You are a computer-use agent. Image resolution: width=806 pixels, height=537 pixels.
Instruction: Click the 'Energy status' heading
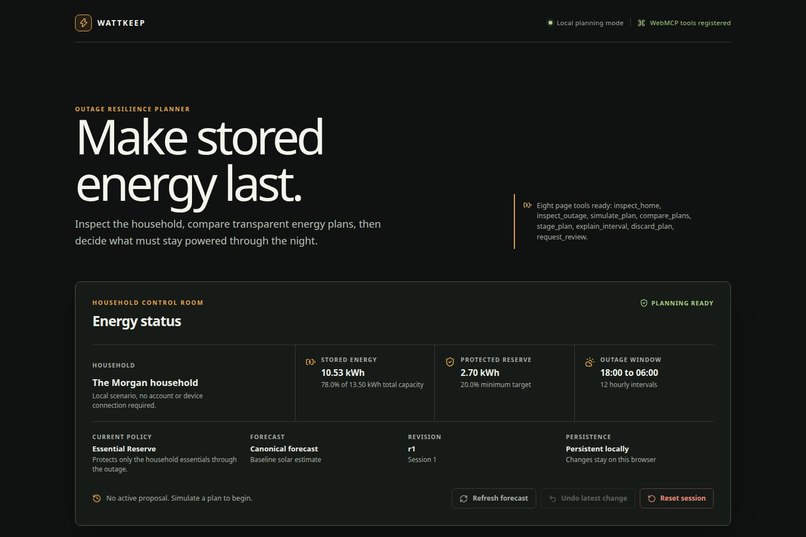(137, 321)
